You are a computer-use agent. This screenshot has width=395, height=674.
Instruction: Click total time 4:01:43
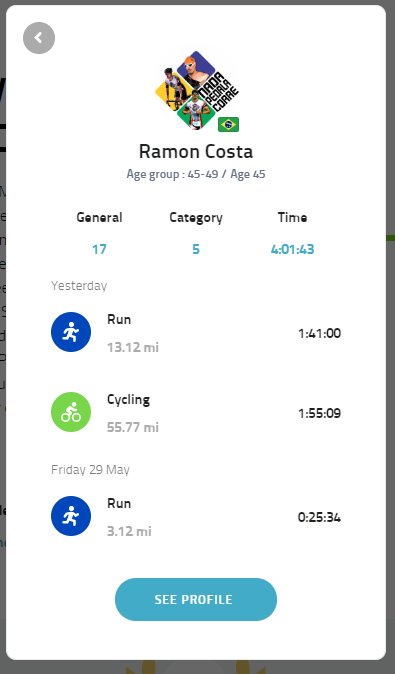point(292,249)
